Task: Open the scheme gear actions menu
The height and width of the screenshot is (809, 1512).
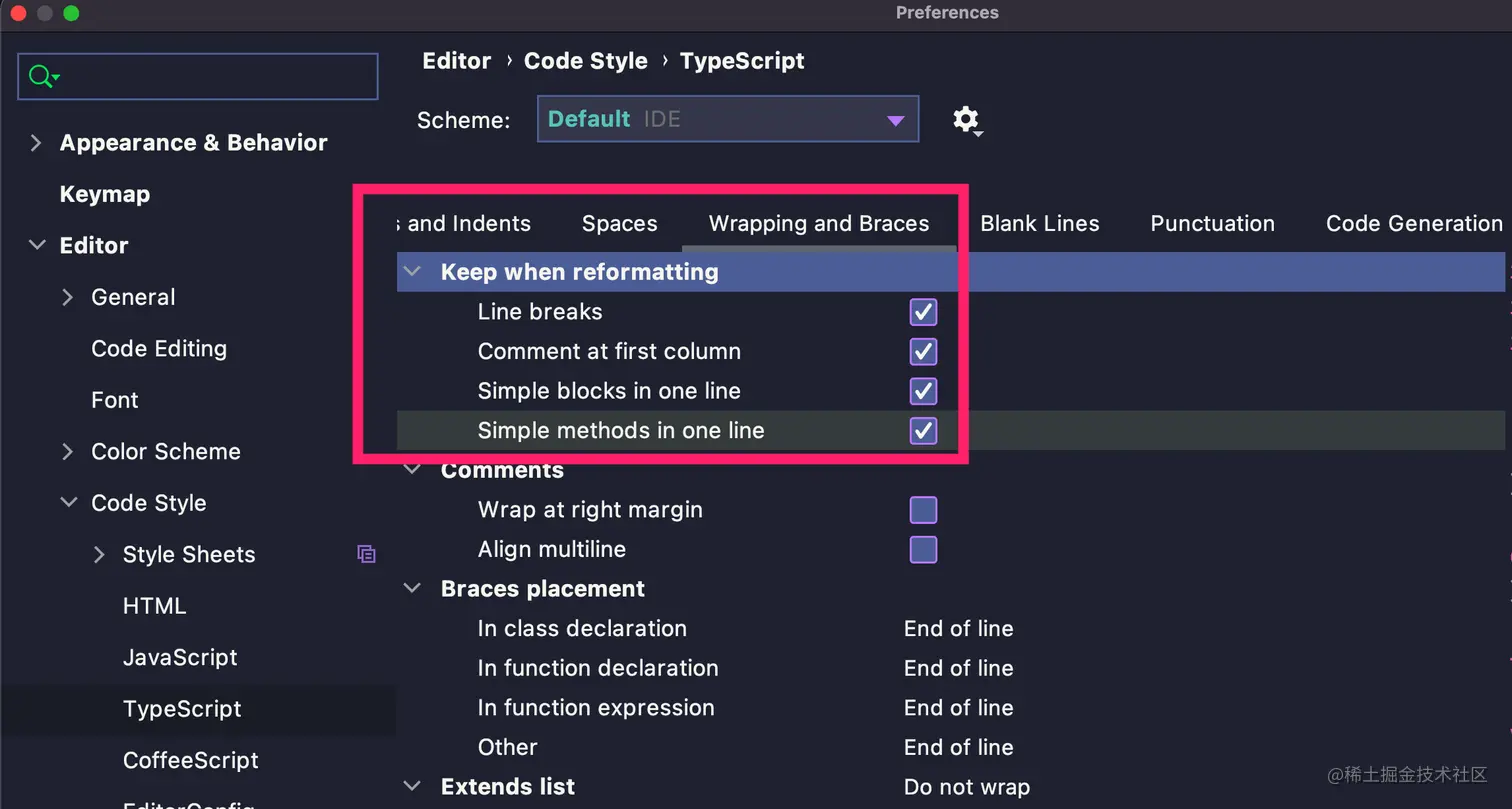Action: 966,120
